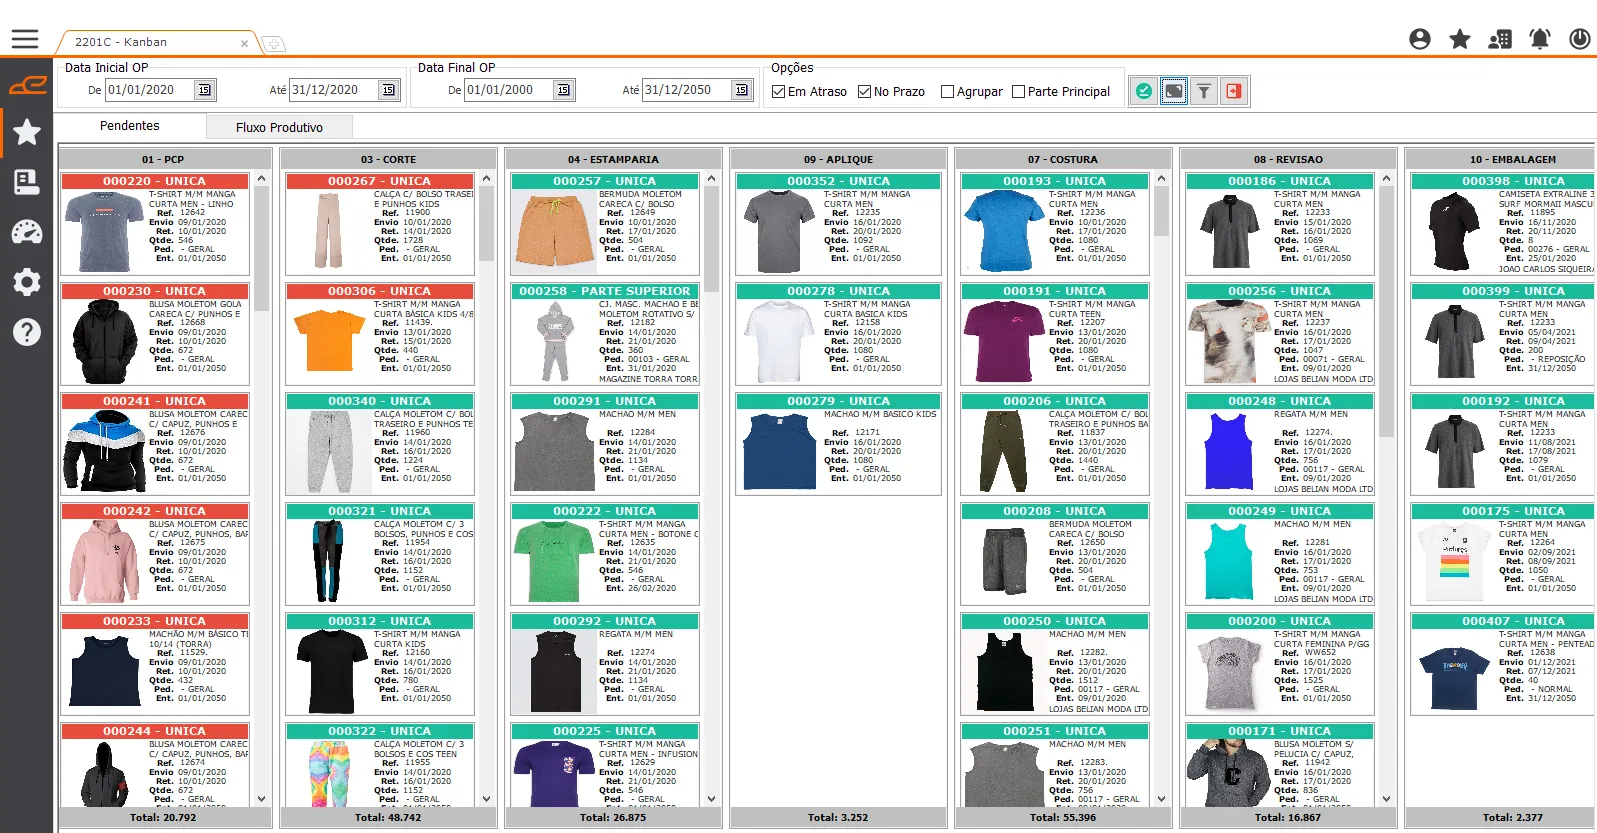Open calendar picker for Data Final OP 'Até'
Viewport: 1597px width, 833px height.
[741, 90]
